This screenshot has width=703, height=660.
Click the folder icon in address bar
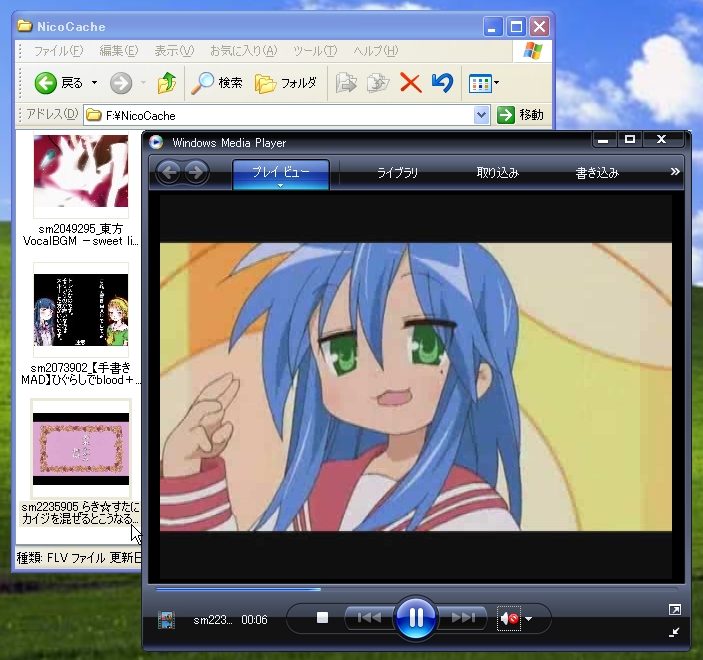point(94,115)
